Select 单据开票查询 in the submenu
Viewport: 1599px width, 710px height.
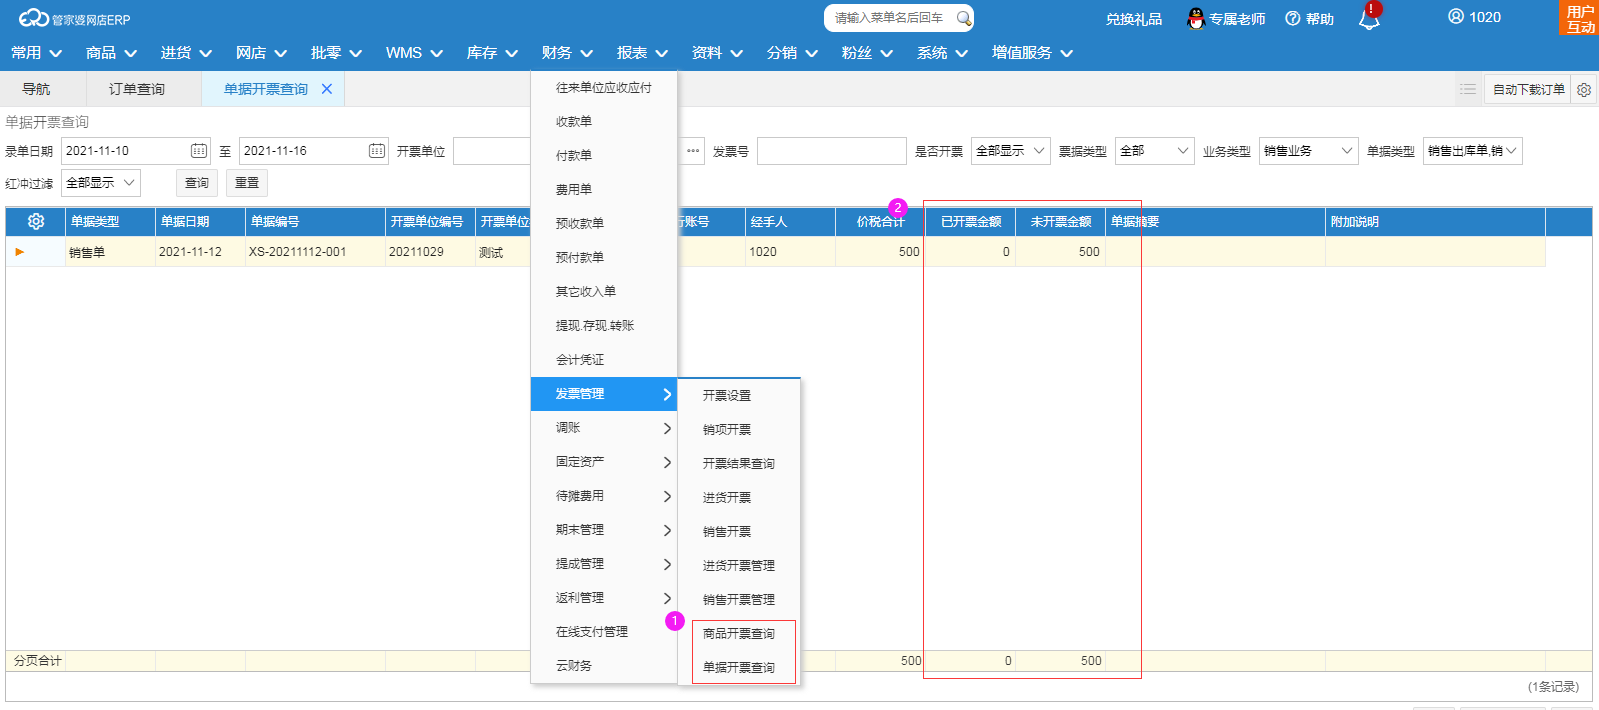[x=739, y=667]
